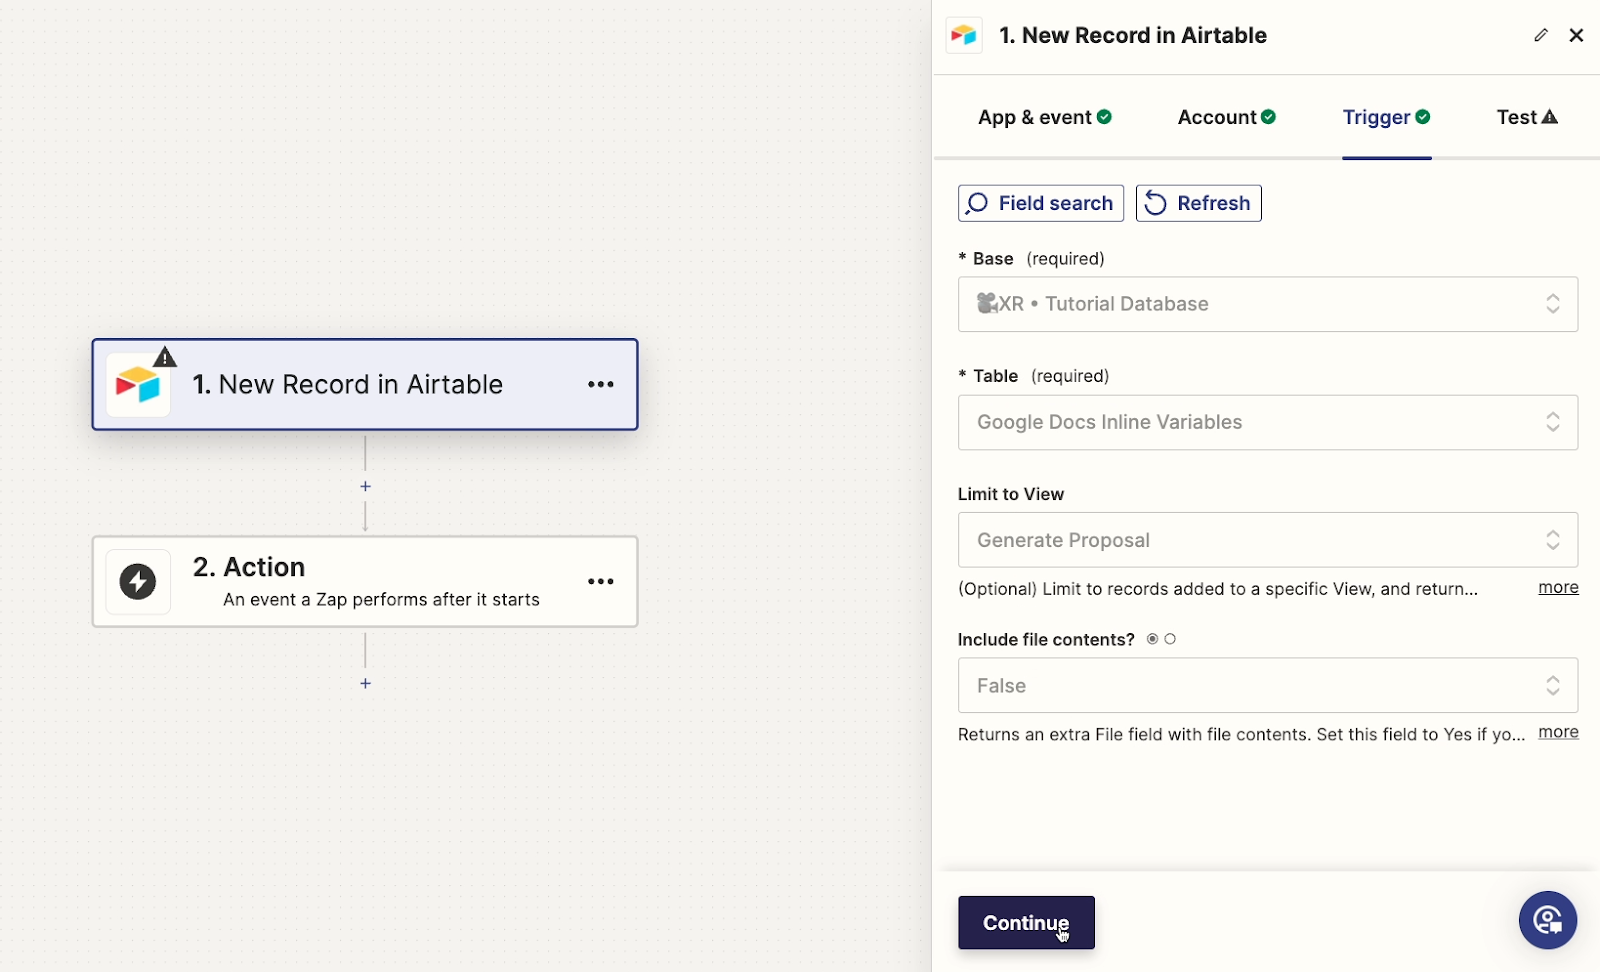Switch to the Test tab
This screenshot has height=972, width=1600.
click(1527, 117)
